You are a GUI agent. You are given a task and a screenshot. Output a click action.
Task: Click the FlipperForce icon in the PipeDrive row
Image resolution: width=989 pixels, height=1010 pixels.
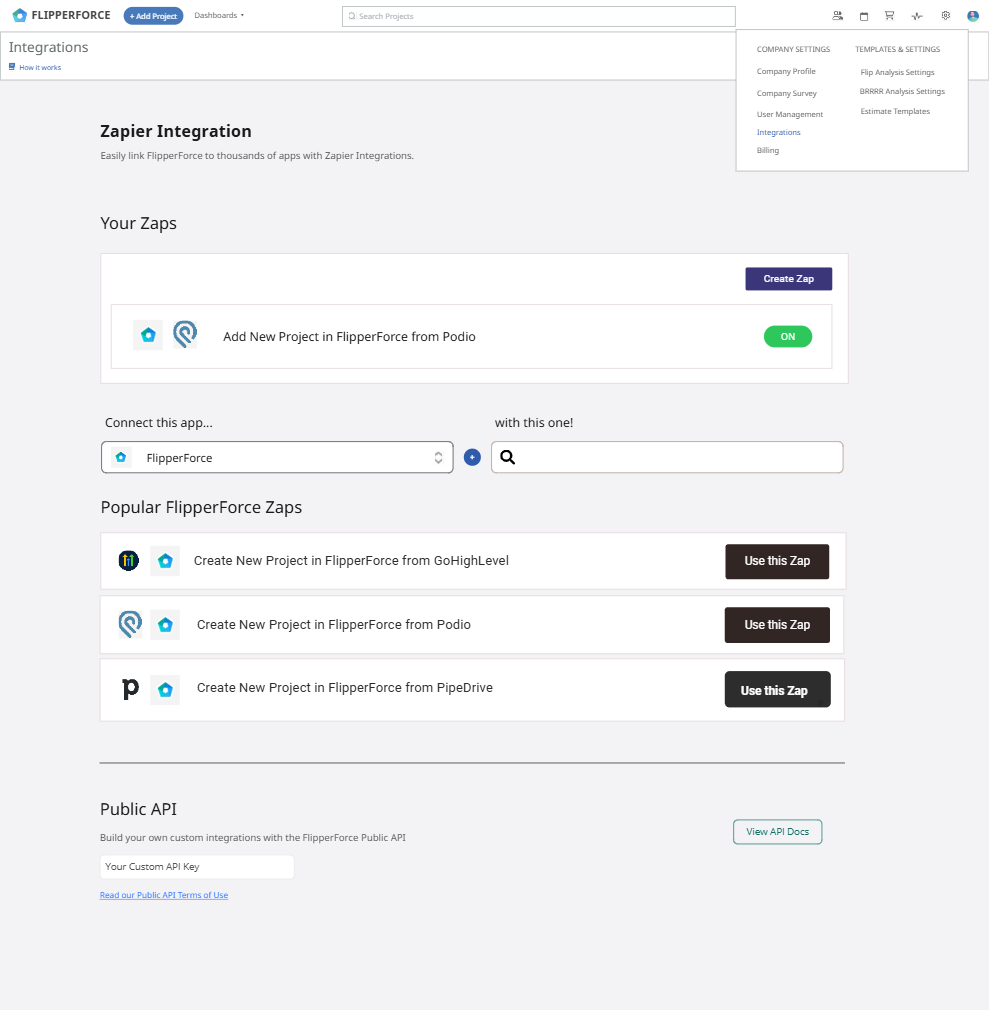click(165, 690)
